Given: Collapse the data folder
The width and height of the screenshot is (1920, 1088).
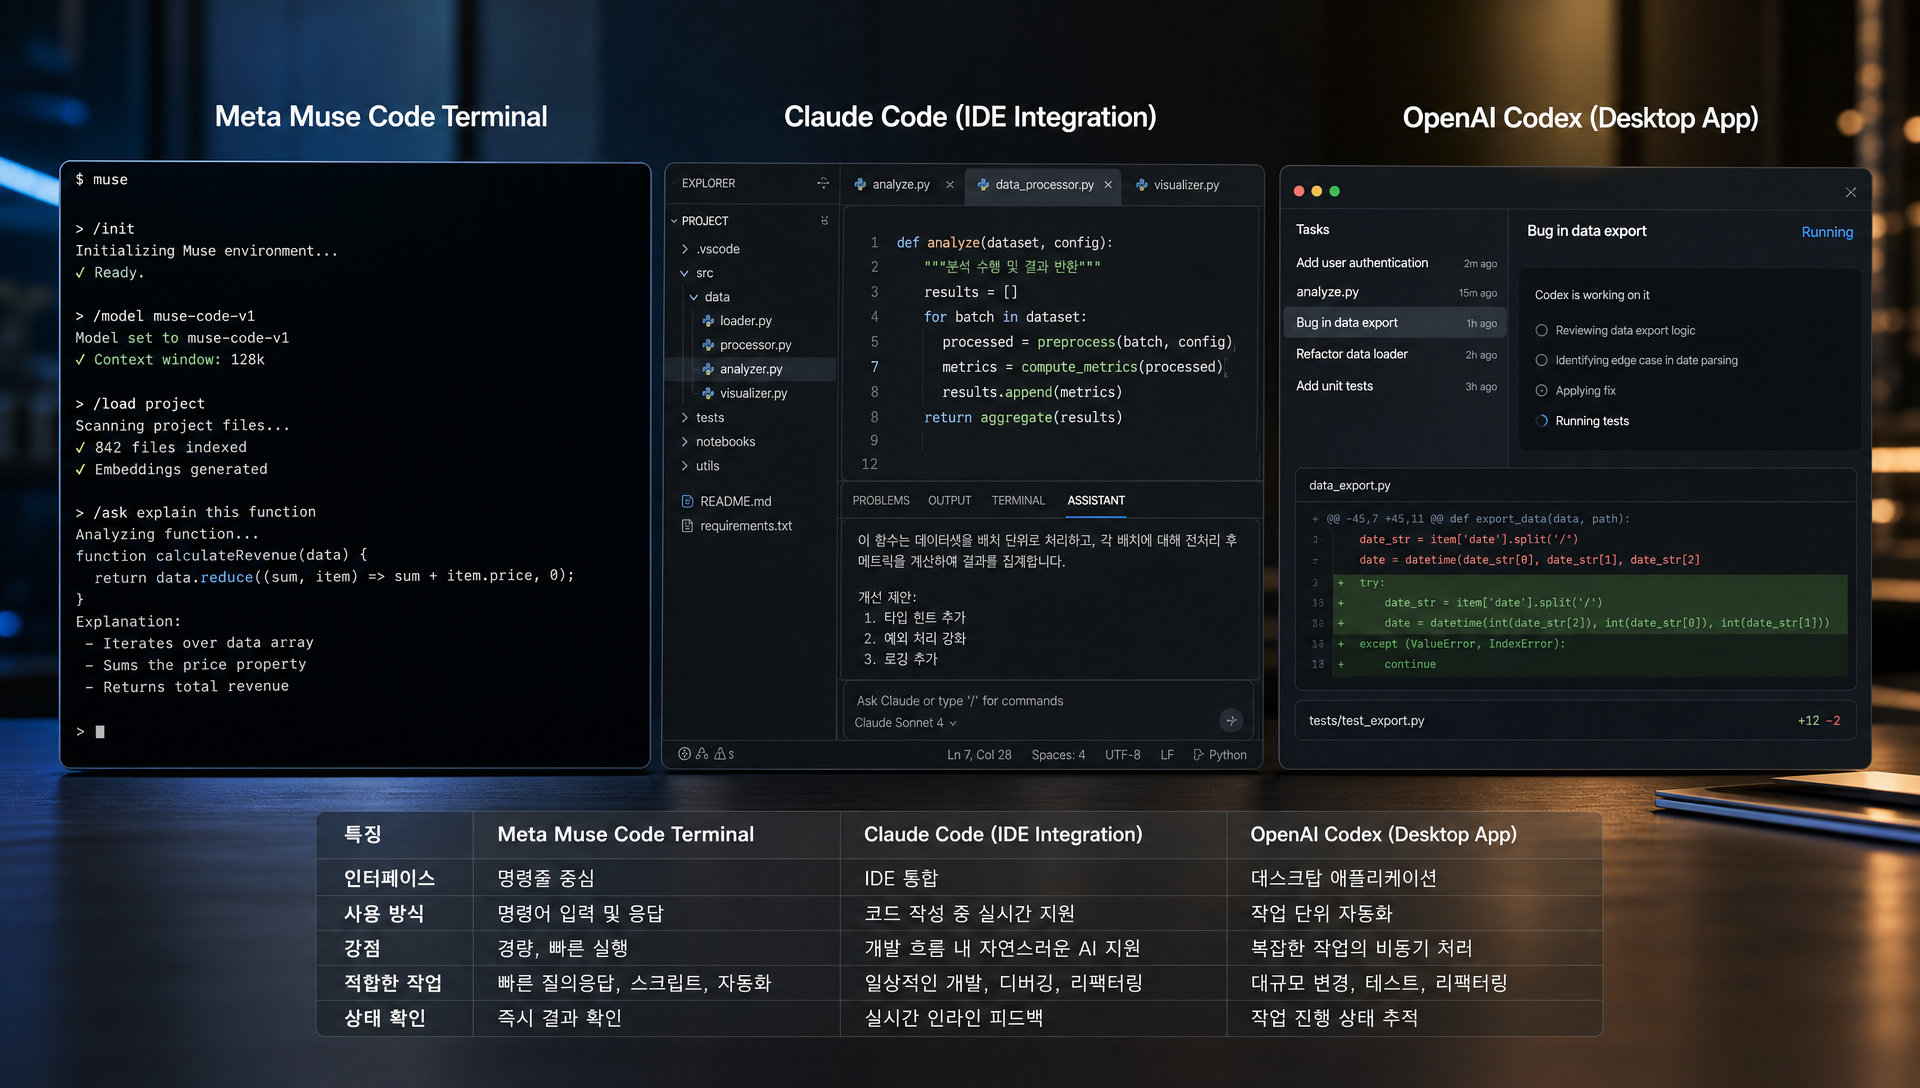Looking at the screenshot, I should tap(694, 297).
